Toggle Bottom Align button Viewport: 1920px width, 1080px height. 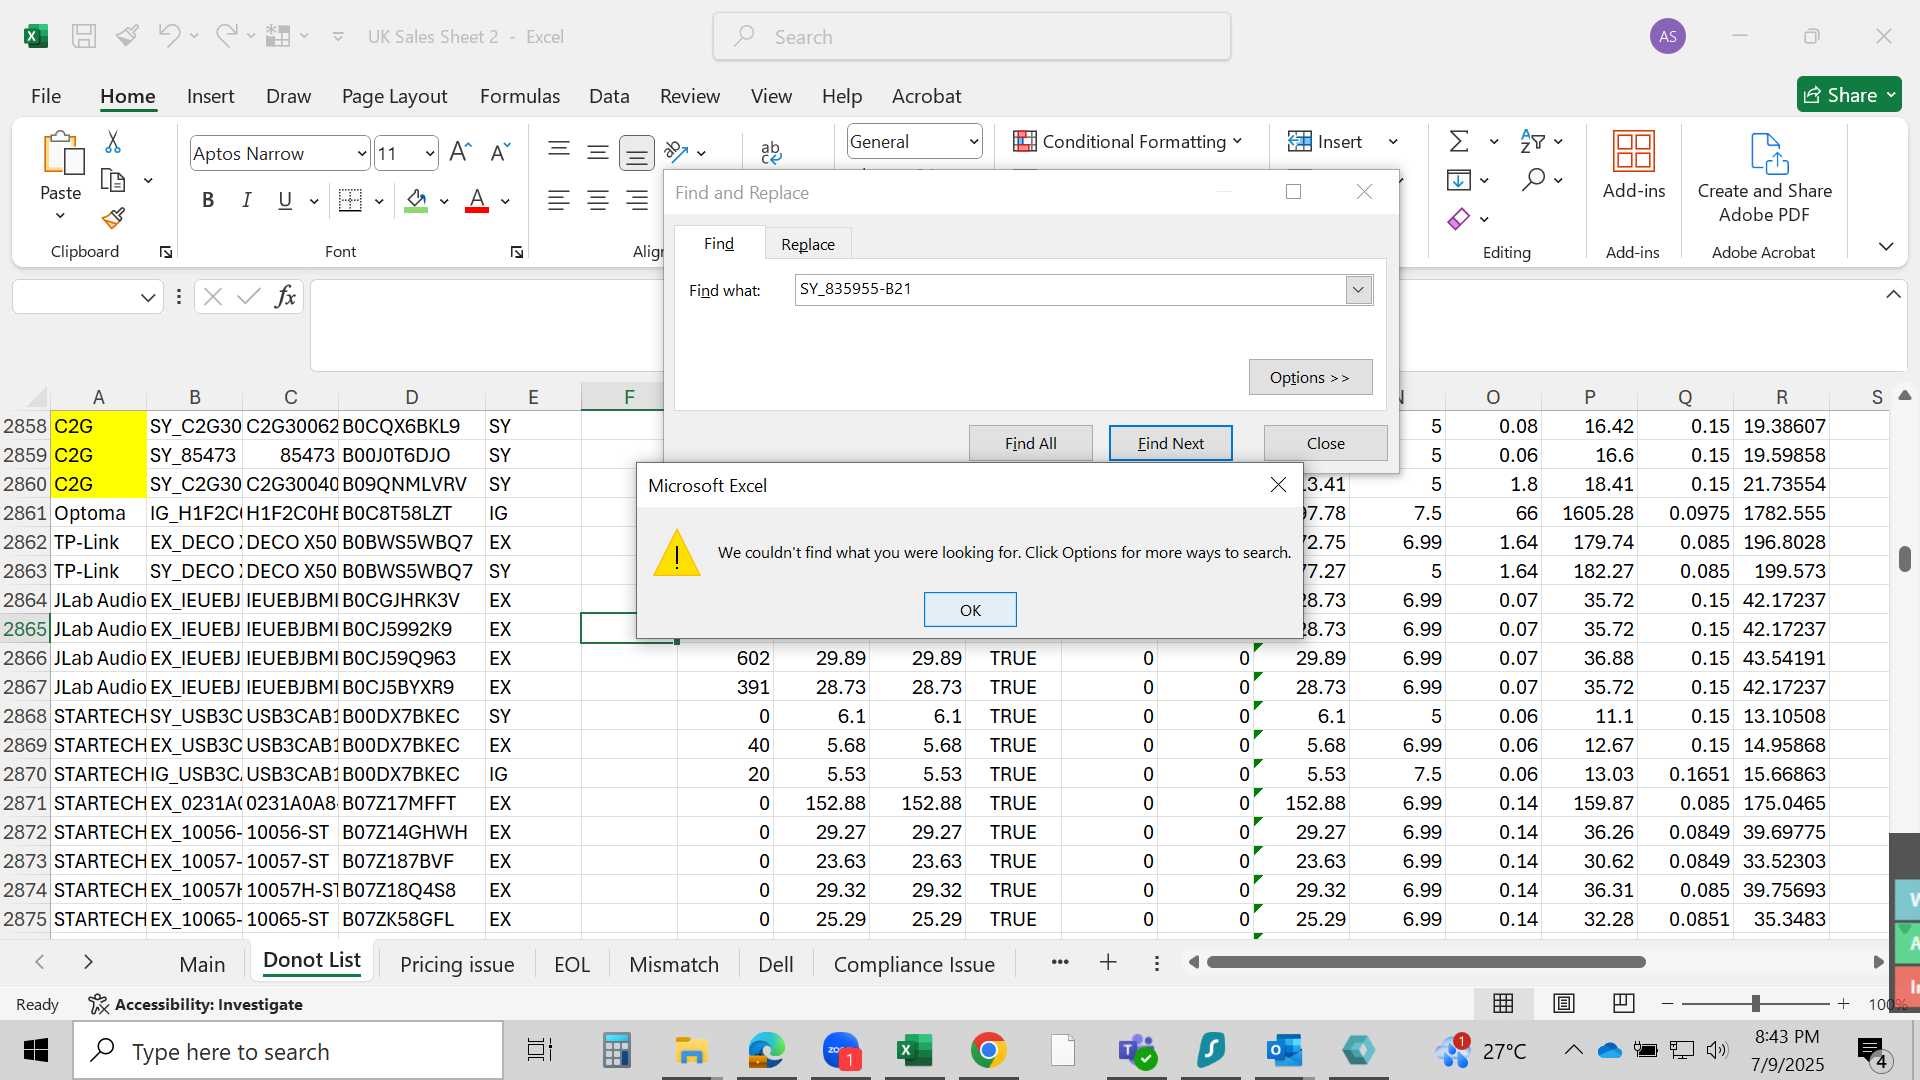[x=636, y=153]
